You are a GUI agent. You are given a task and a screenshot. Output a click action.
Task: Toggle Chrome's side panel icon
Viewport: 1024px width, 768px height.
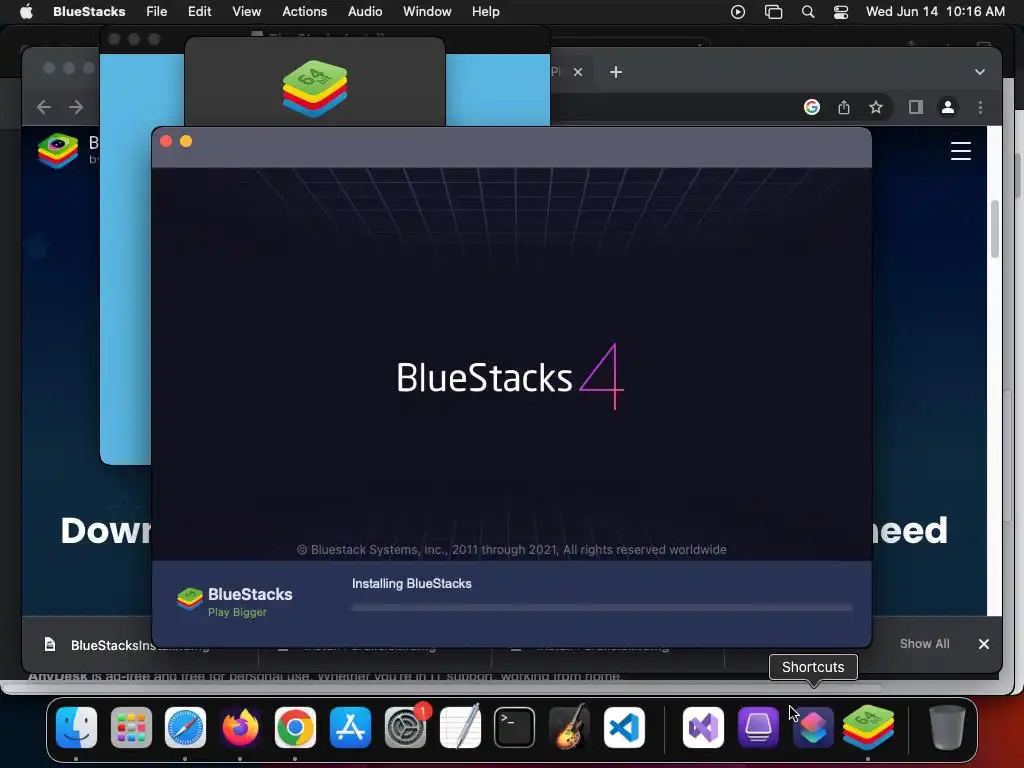coord(916,107)
